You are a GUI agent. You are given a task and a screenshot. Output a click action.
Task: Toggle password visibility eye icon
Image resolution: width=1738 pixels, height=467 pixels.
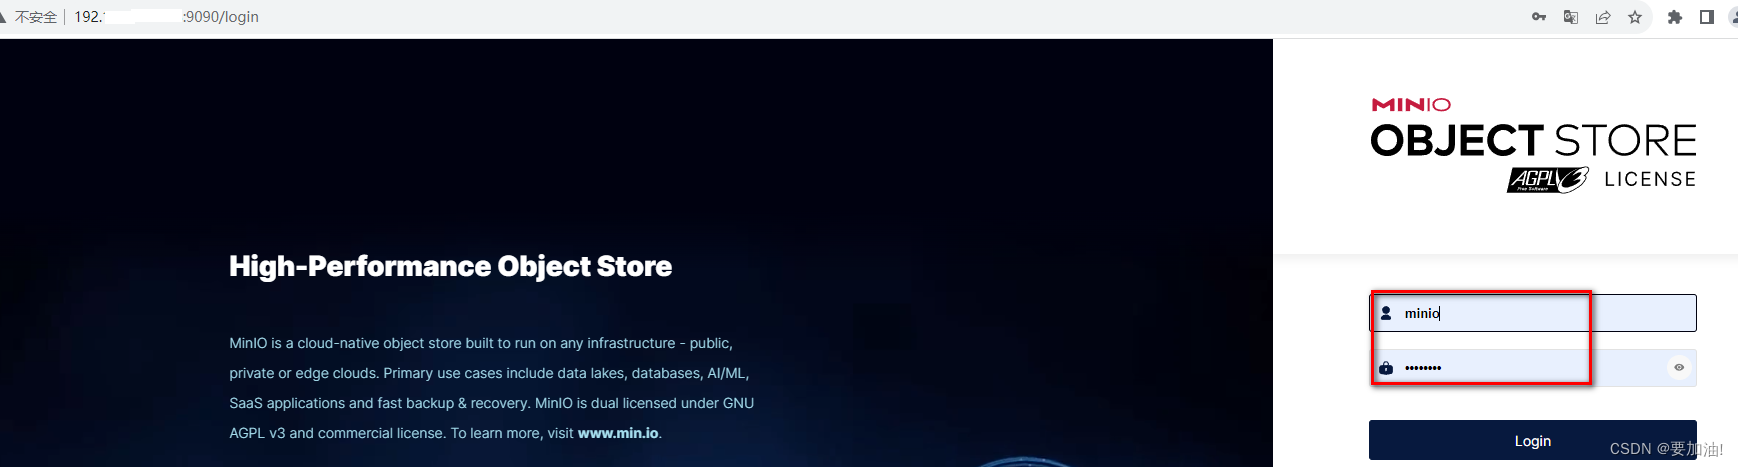[x=1679, y=368]
